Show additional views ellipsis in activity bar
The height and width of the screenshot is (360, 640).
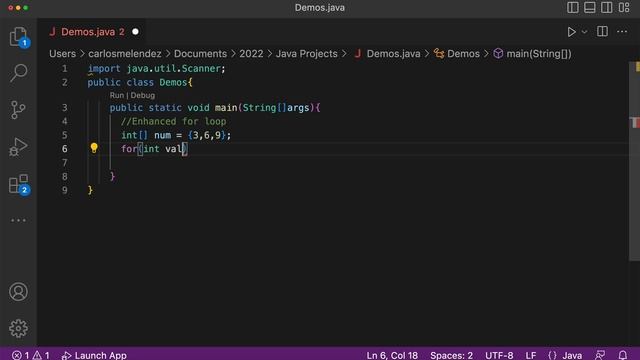(x=18, y=220)
